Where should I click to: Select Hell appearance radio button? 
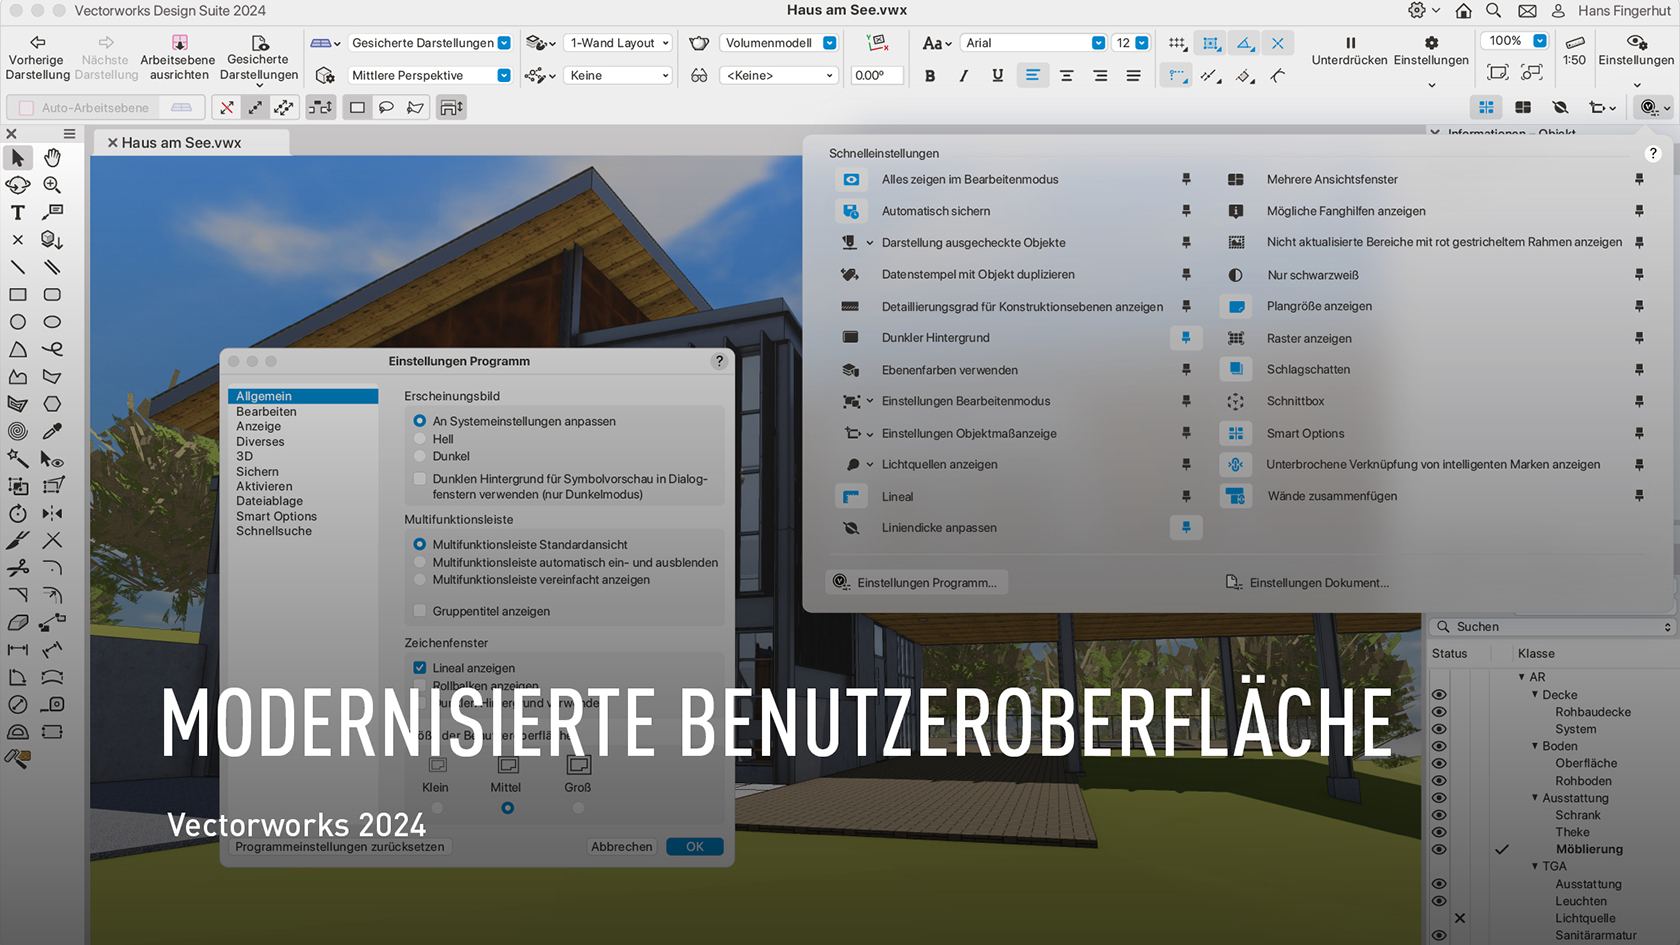click(x=420, y=439)
